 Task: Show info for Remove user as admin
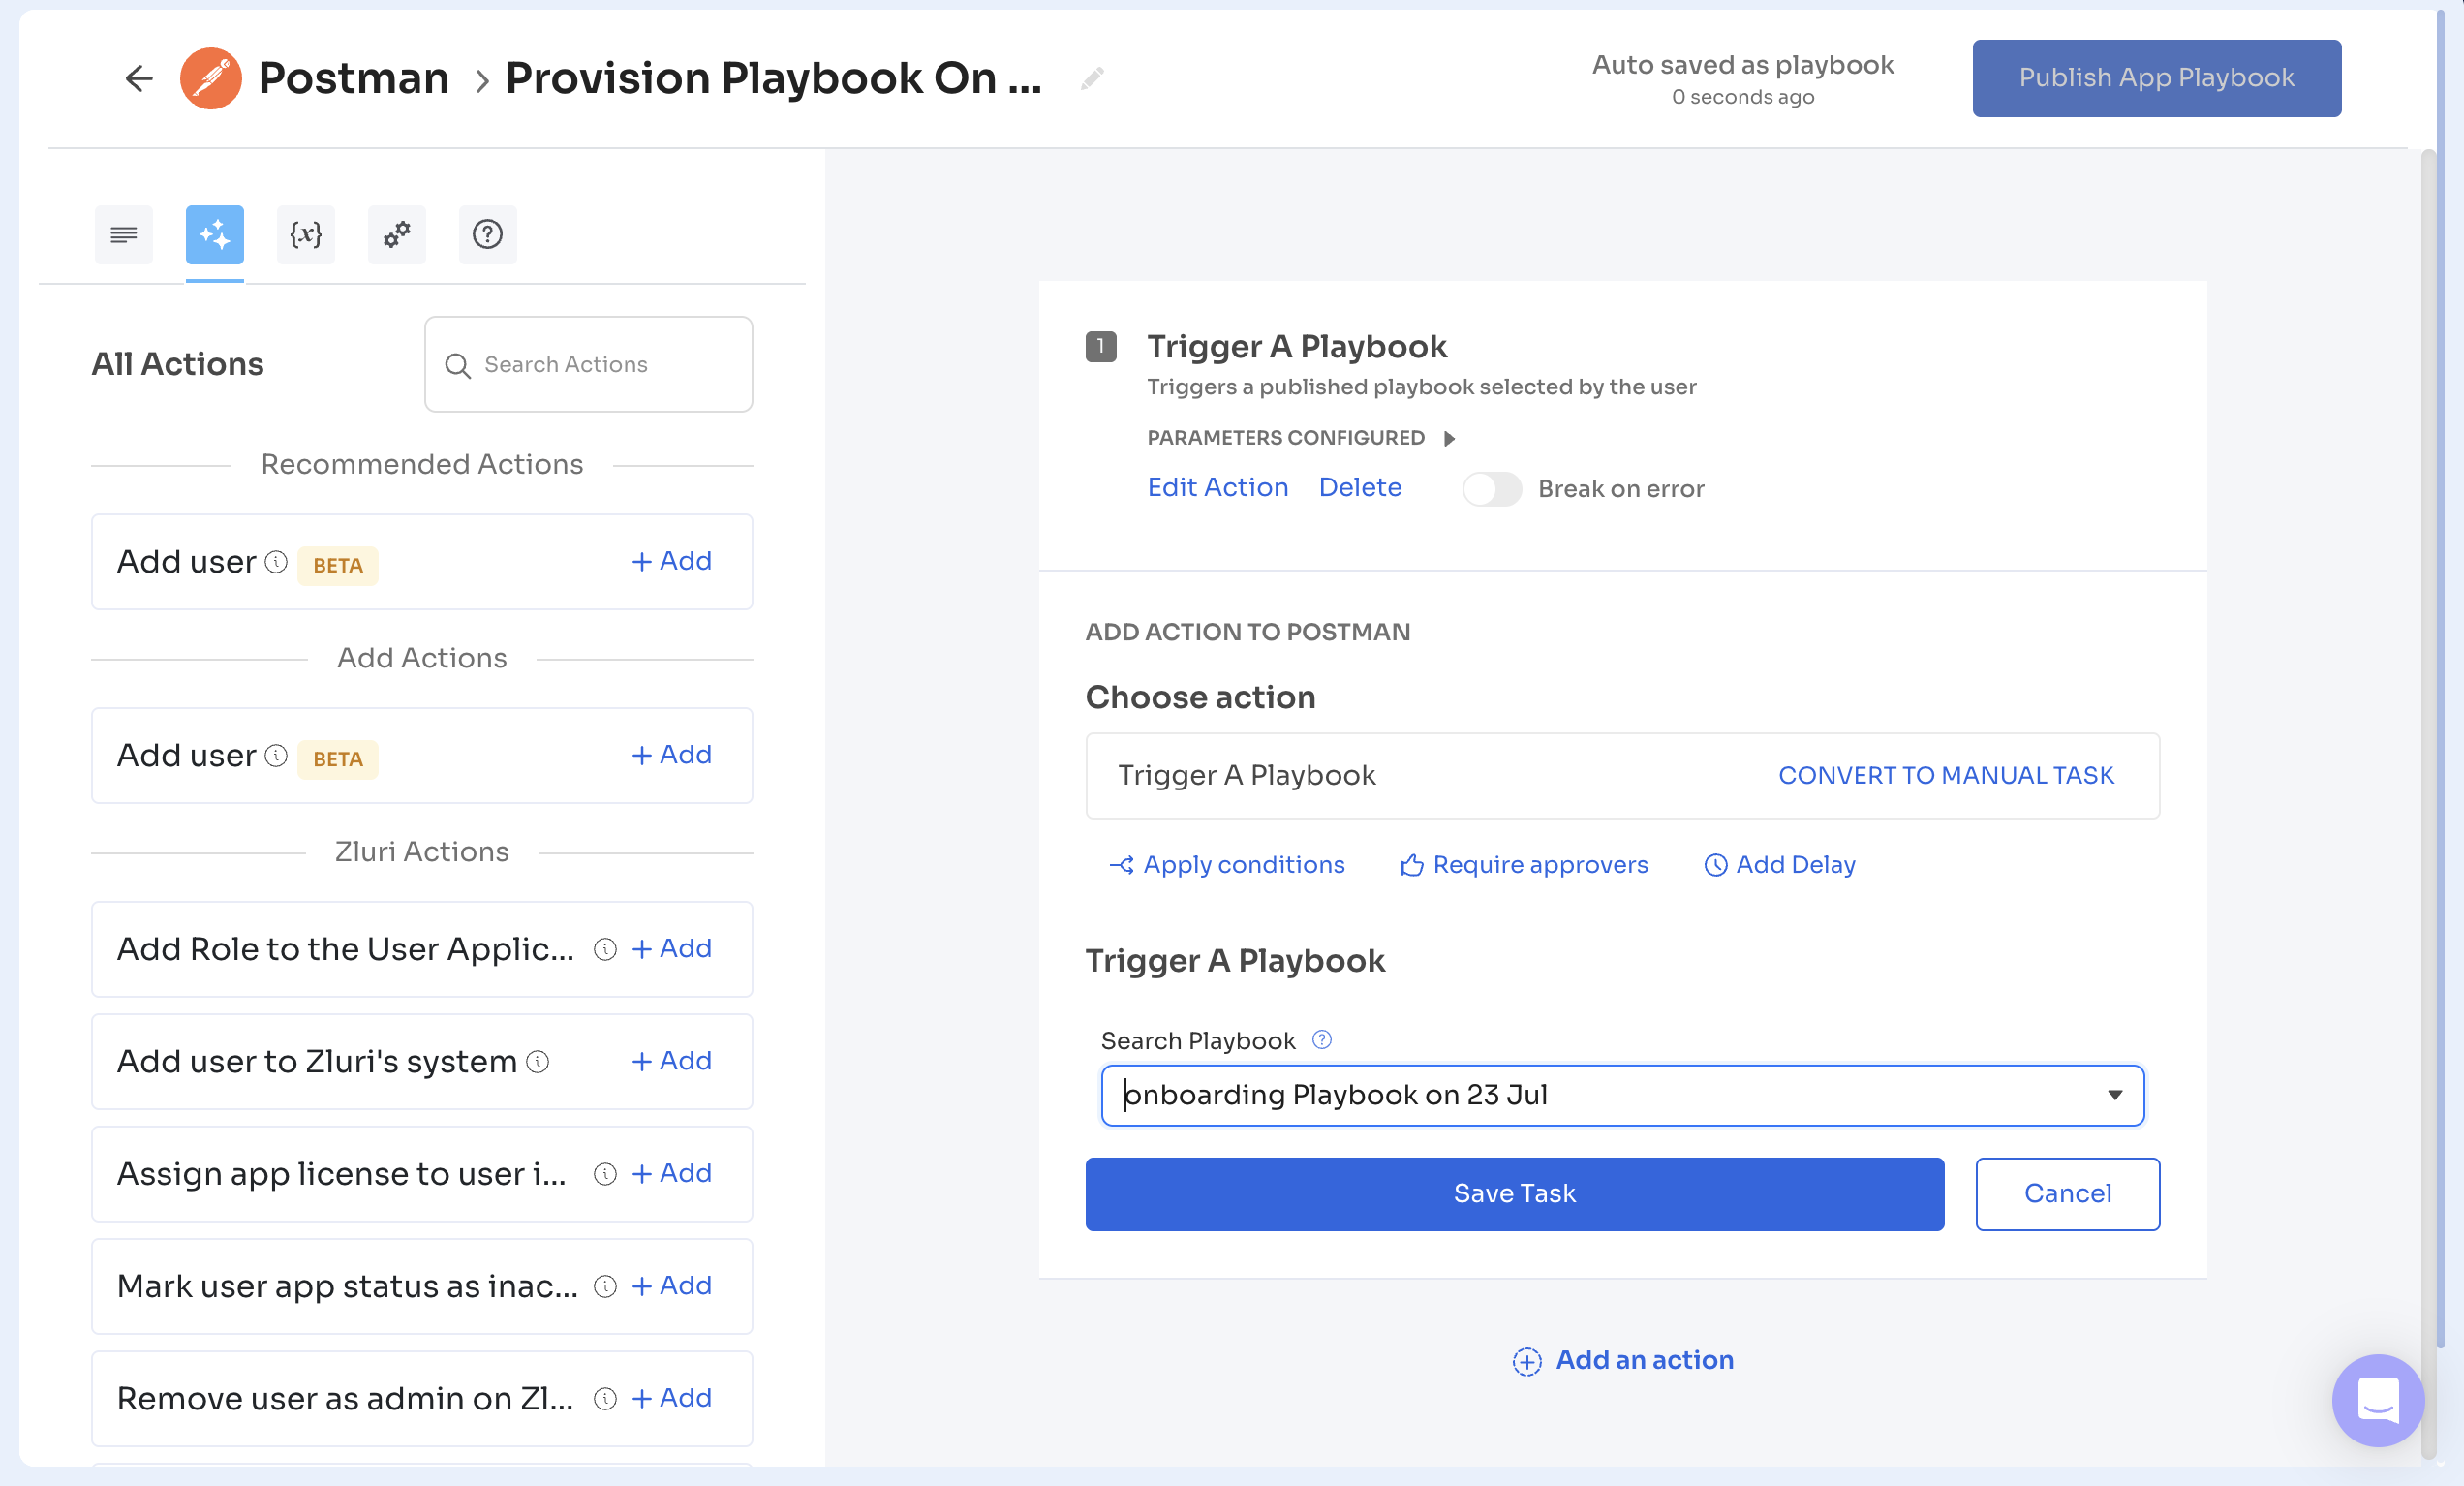pyautogui.click(x=605, y=1398)
